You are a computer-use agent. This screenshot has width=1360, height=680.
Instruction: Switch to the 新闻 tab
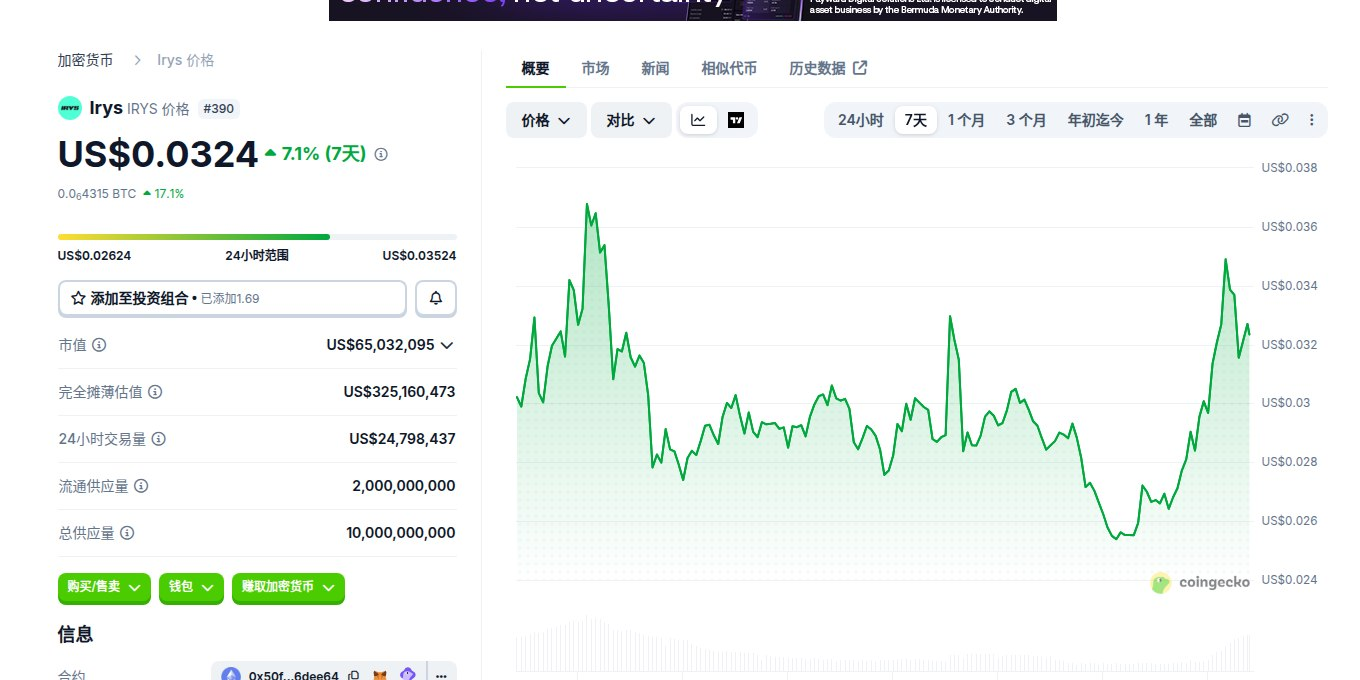pos(655,68)
